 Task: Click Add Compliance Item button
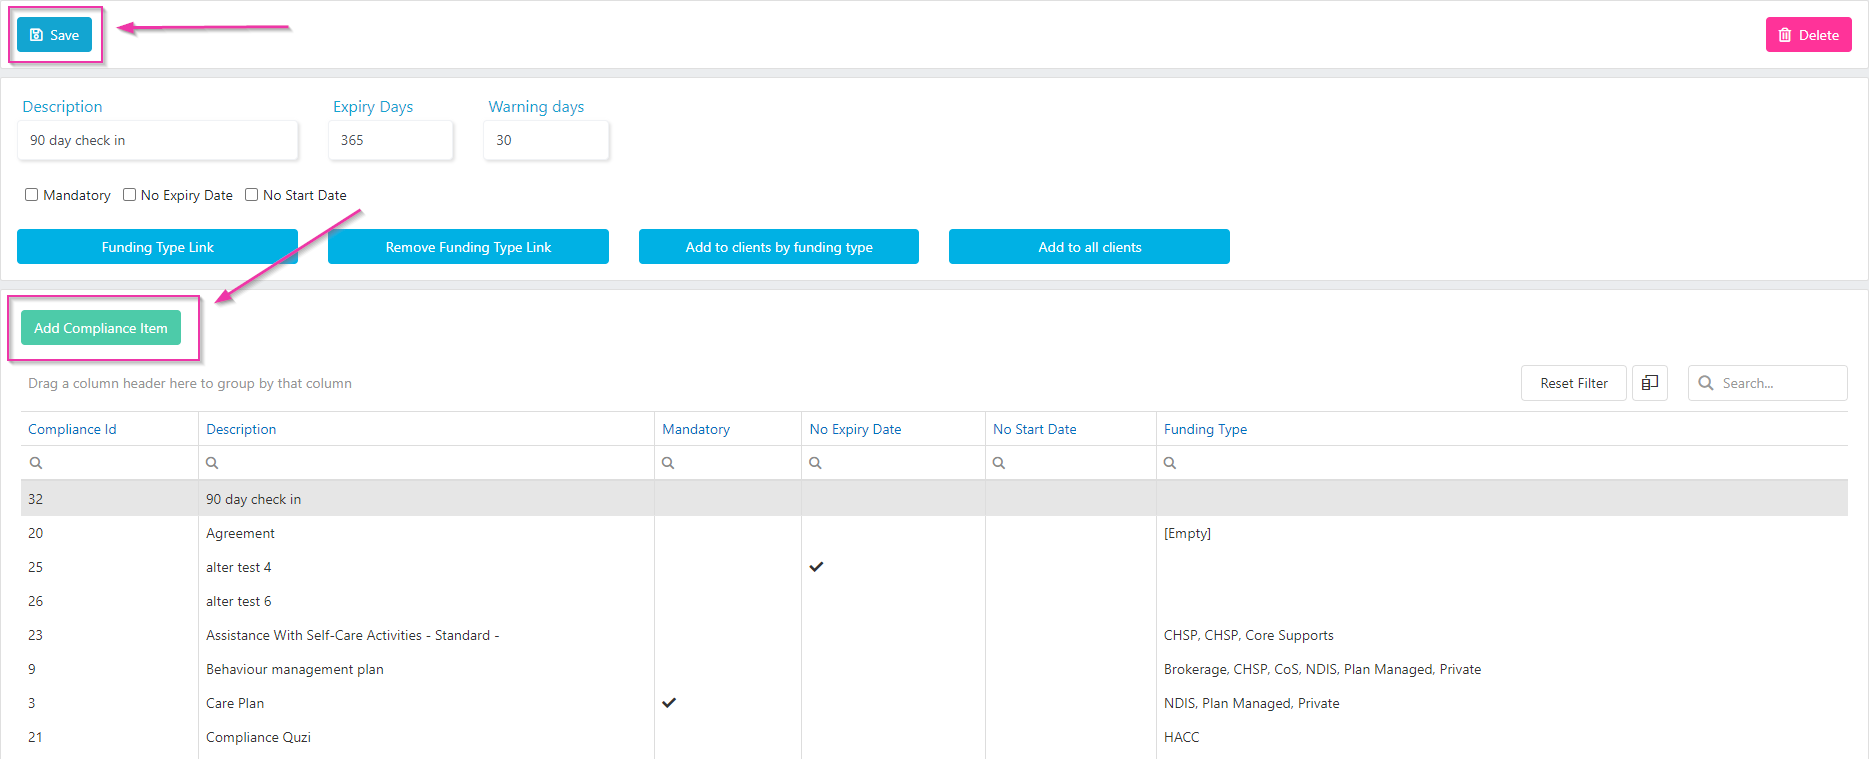pos(101,328)
